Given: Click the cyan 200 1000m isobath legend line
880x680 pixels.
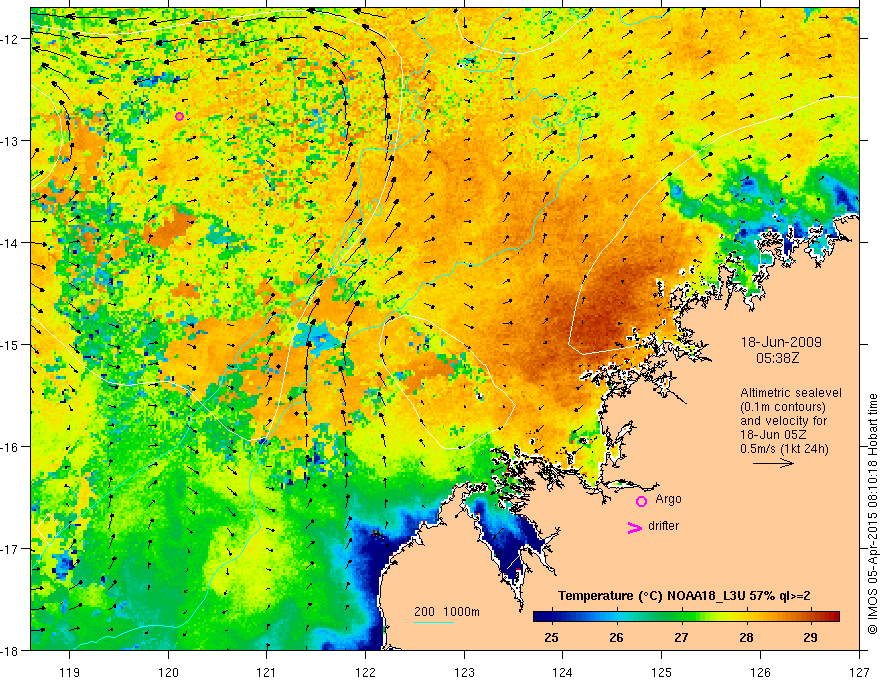Looking at the screenshot, I should pos(434,622).
